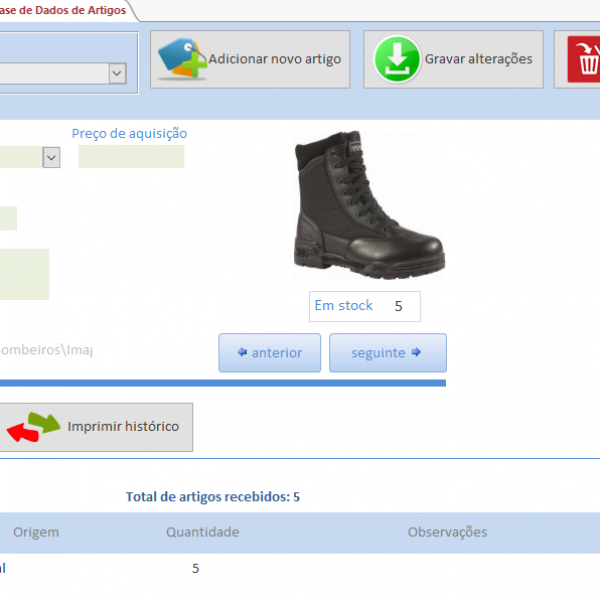Expand the dropdown left of the price field

click(x=51, y=157)
